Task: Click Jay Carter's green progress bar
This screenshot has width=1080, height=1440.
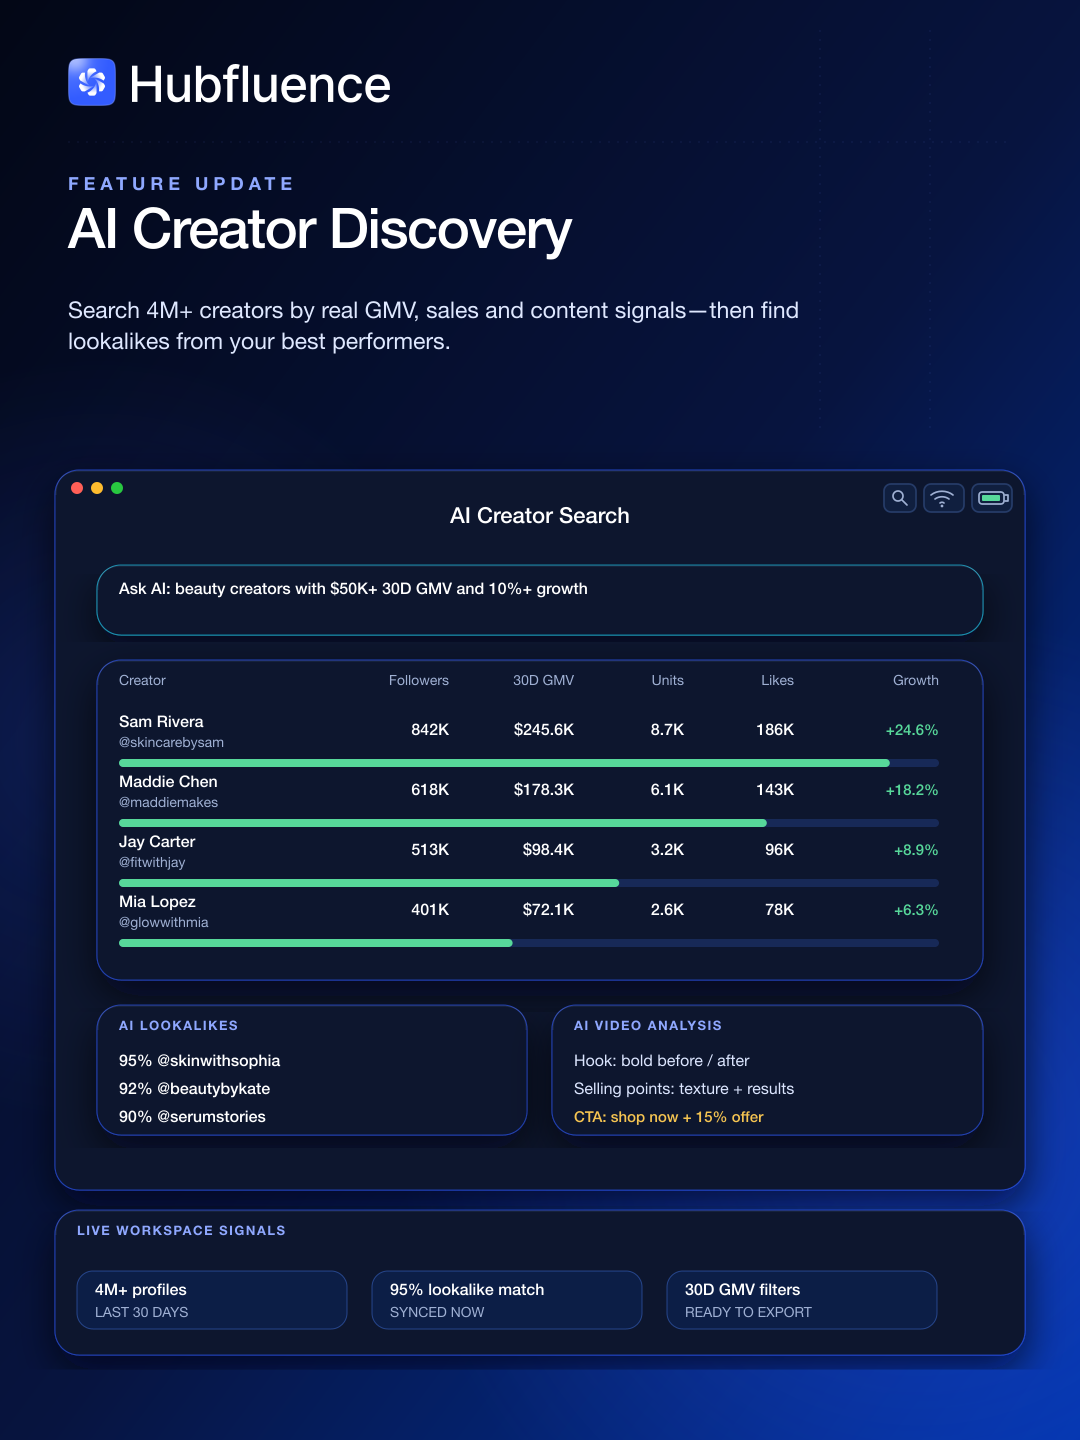Action: (369, 883)
